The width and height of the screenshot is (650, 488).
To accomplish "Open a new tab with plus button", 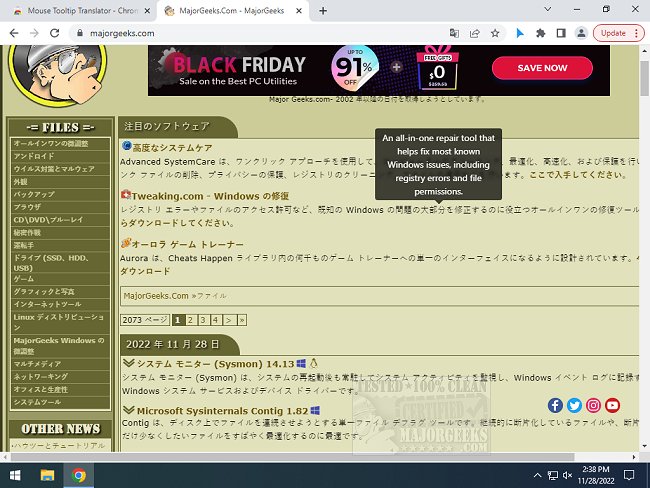I will (323, 11).
